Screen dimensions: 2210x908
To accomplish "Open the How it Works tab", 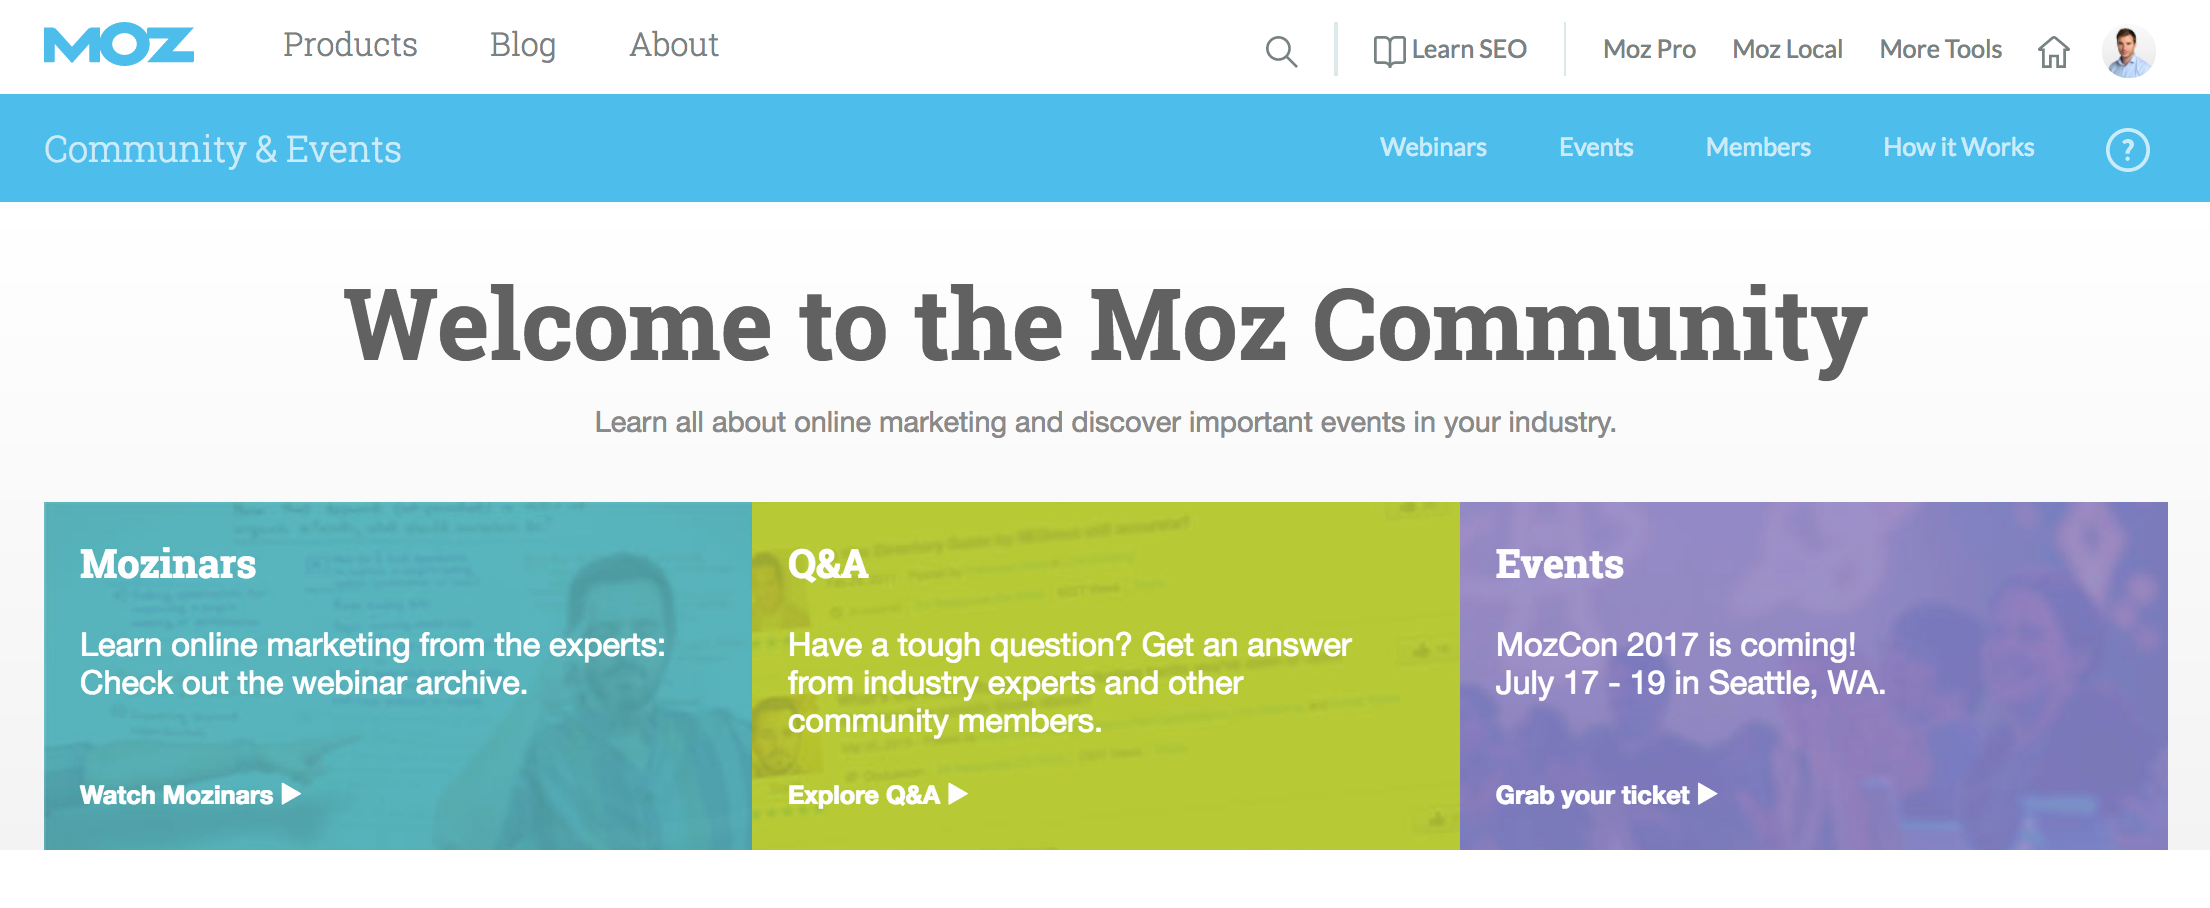I will pos(1959,147).
